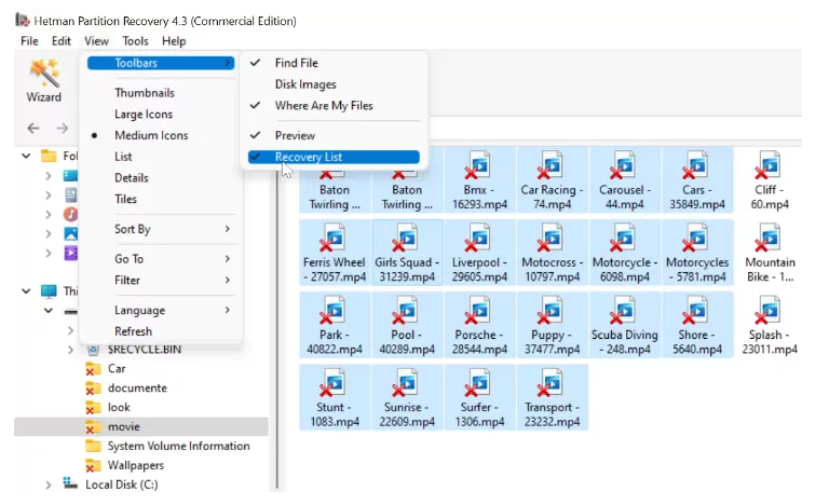Open the File menu

29,41
